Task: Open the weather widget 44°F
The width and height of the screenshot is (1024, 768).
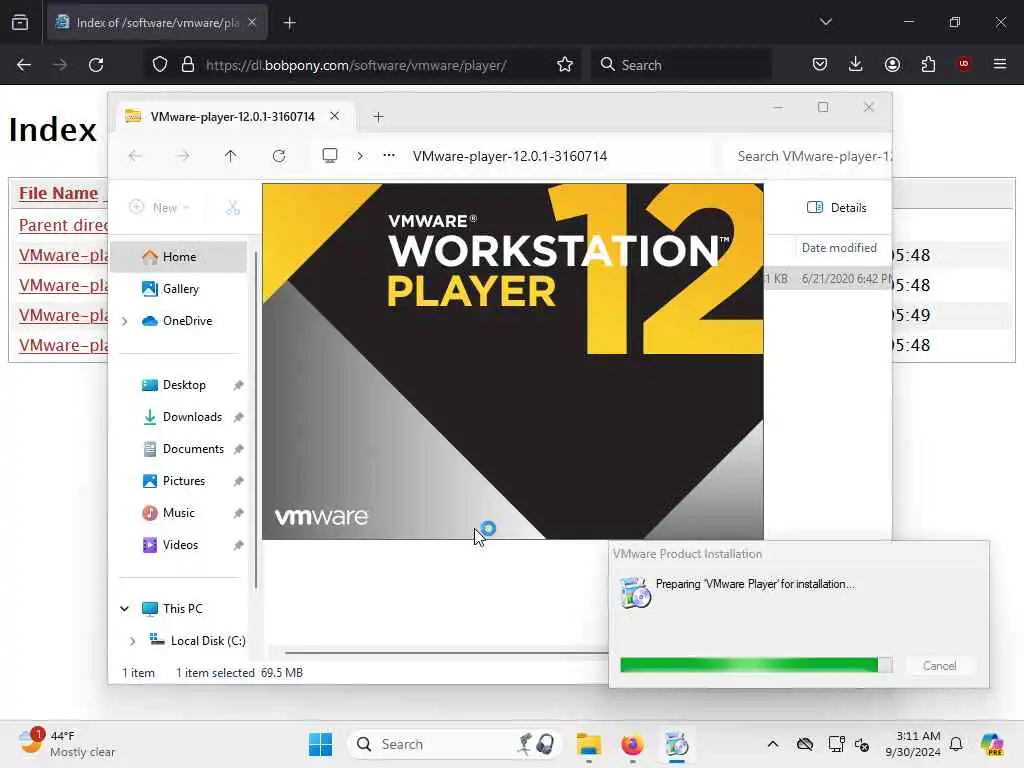Action: 67,744
